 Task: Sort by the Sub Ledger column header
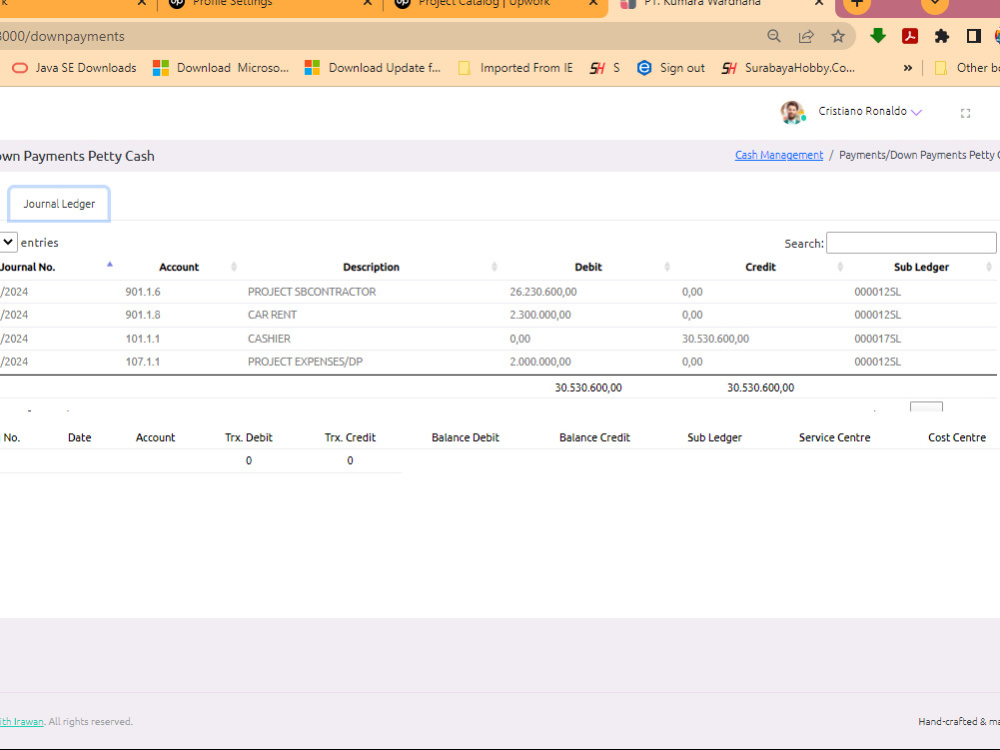[921, 267]
